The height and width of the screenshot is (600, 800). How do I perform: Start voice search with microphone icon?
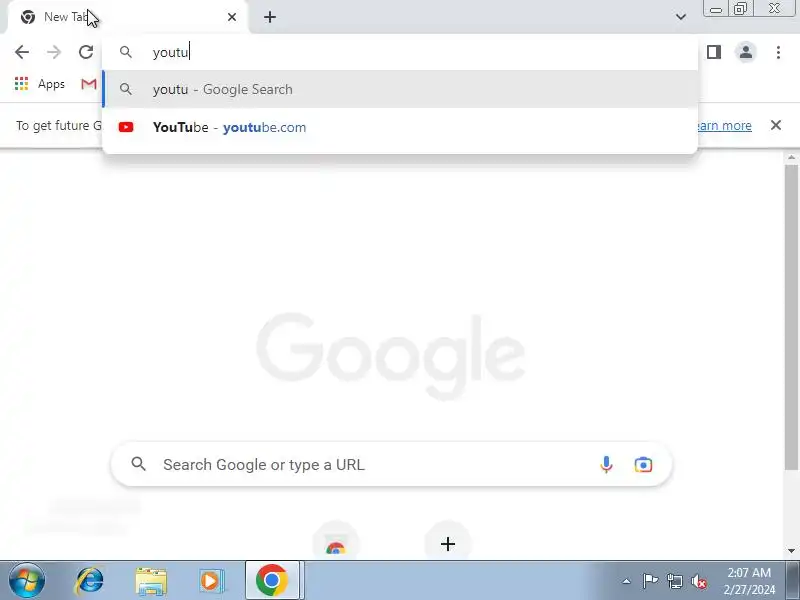tap(606, 464)
